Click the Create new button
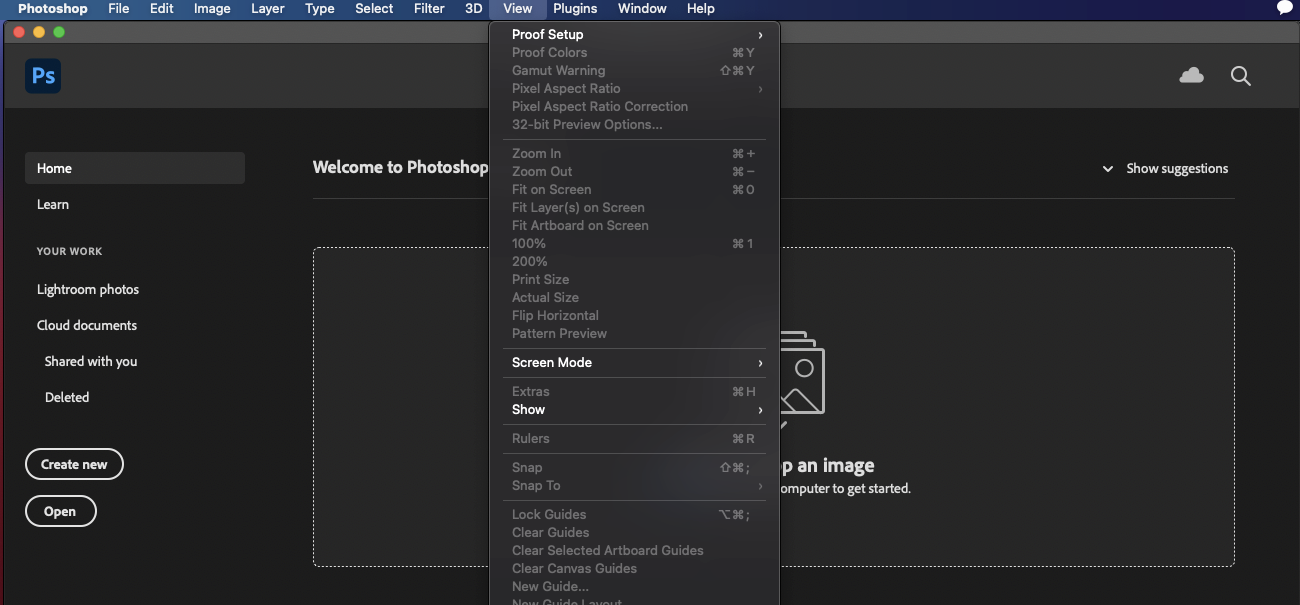This screenshot has width=1300, height=605. [74, 464]
